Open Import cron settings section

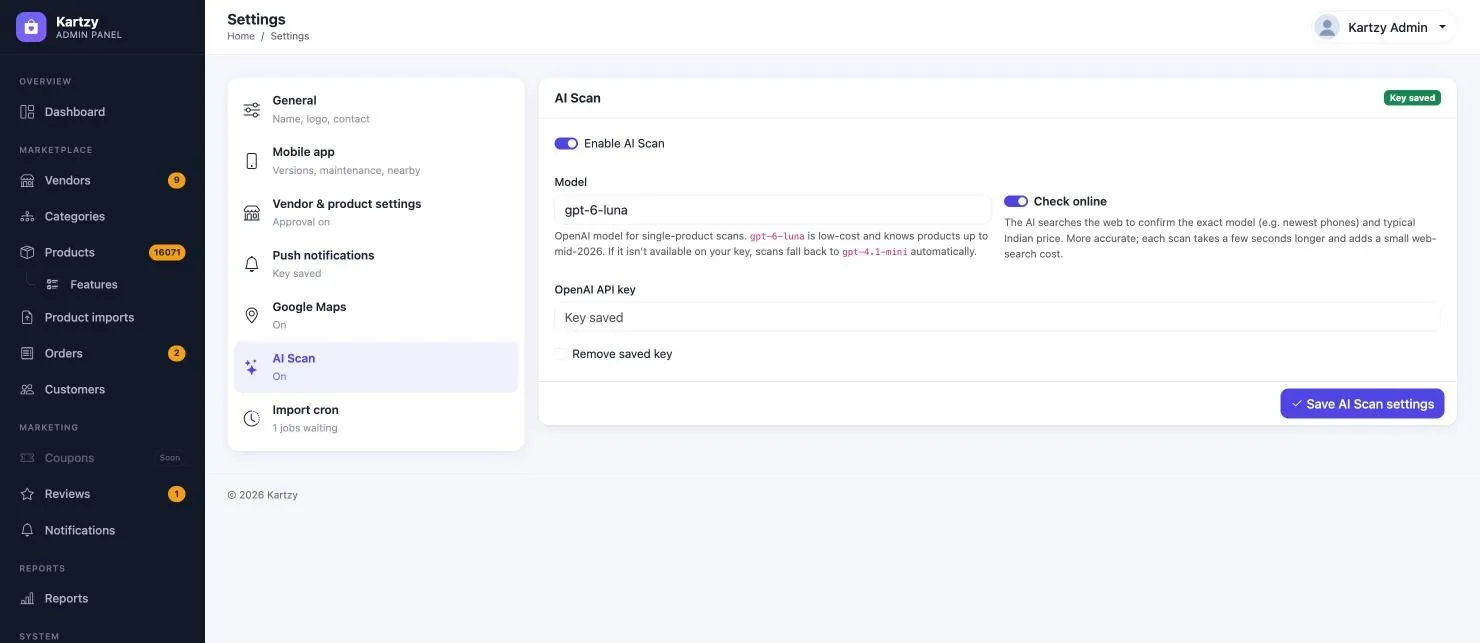click(376, 418)
